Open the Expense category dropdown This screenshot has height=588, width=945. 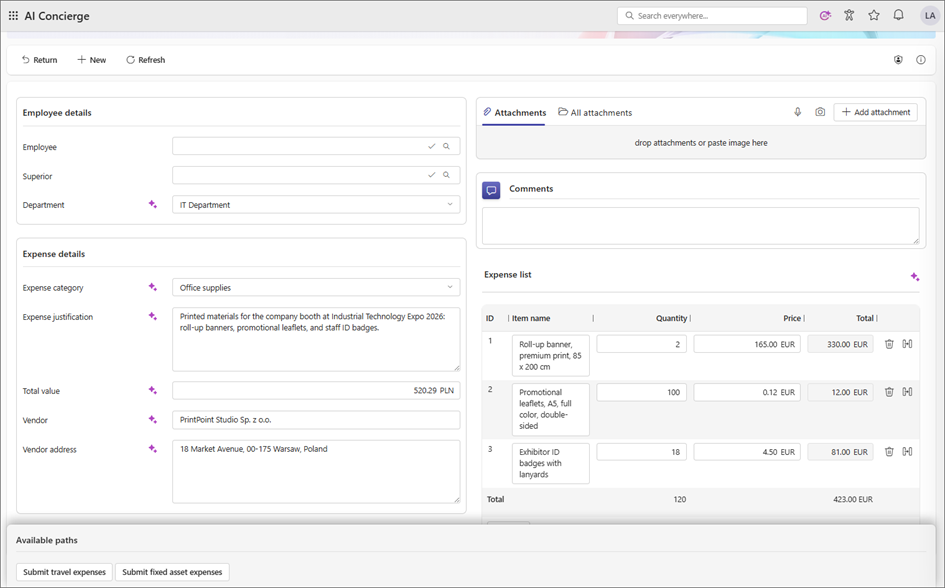(450, 288)
